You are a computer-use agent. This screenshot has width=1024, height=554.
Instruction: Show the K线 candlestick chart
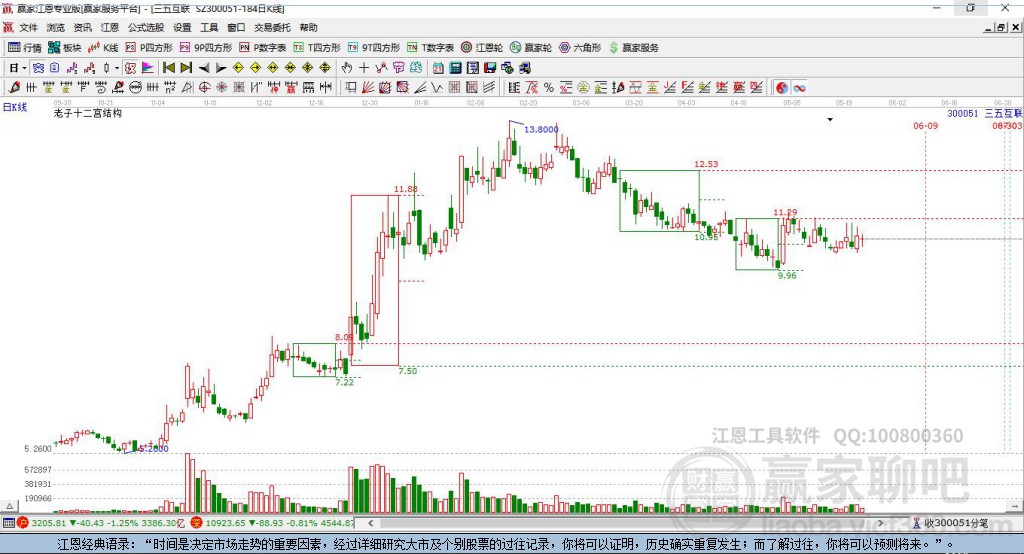point(103,48)
